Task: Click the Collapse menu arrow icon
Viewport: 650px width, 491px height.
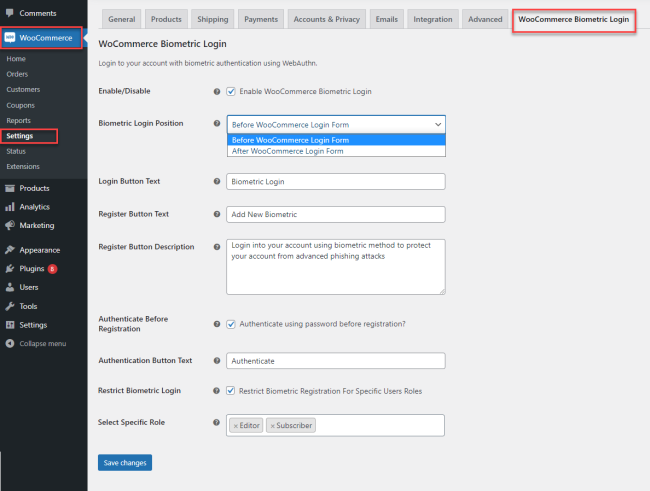Action: 10,343
